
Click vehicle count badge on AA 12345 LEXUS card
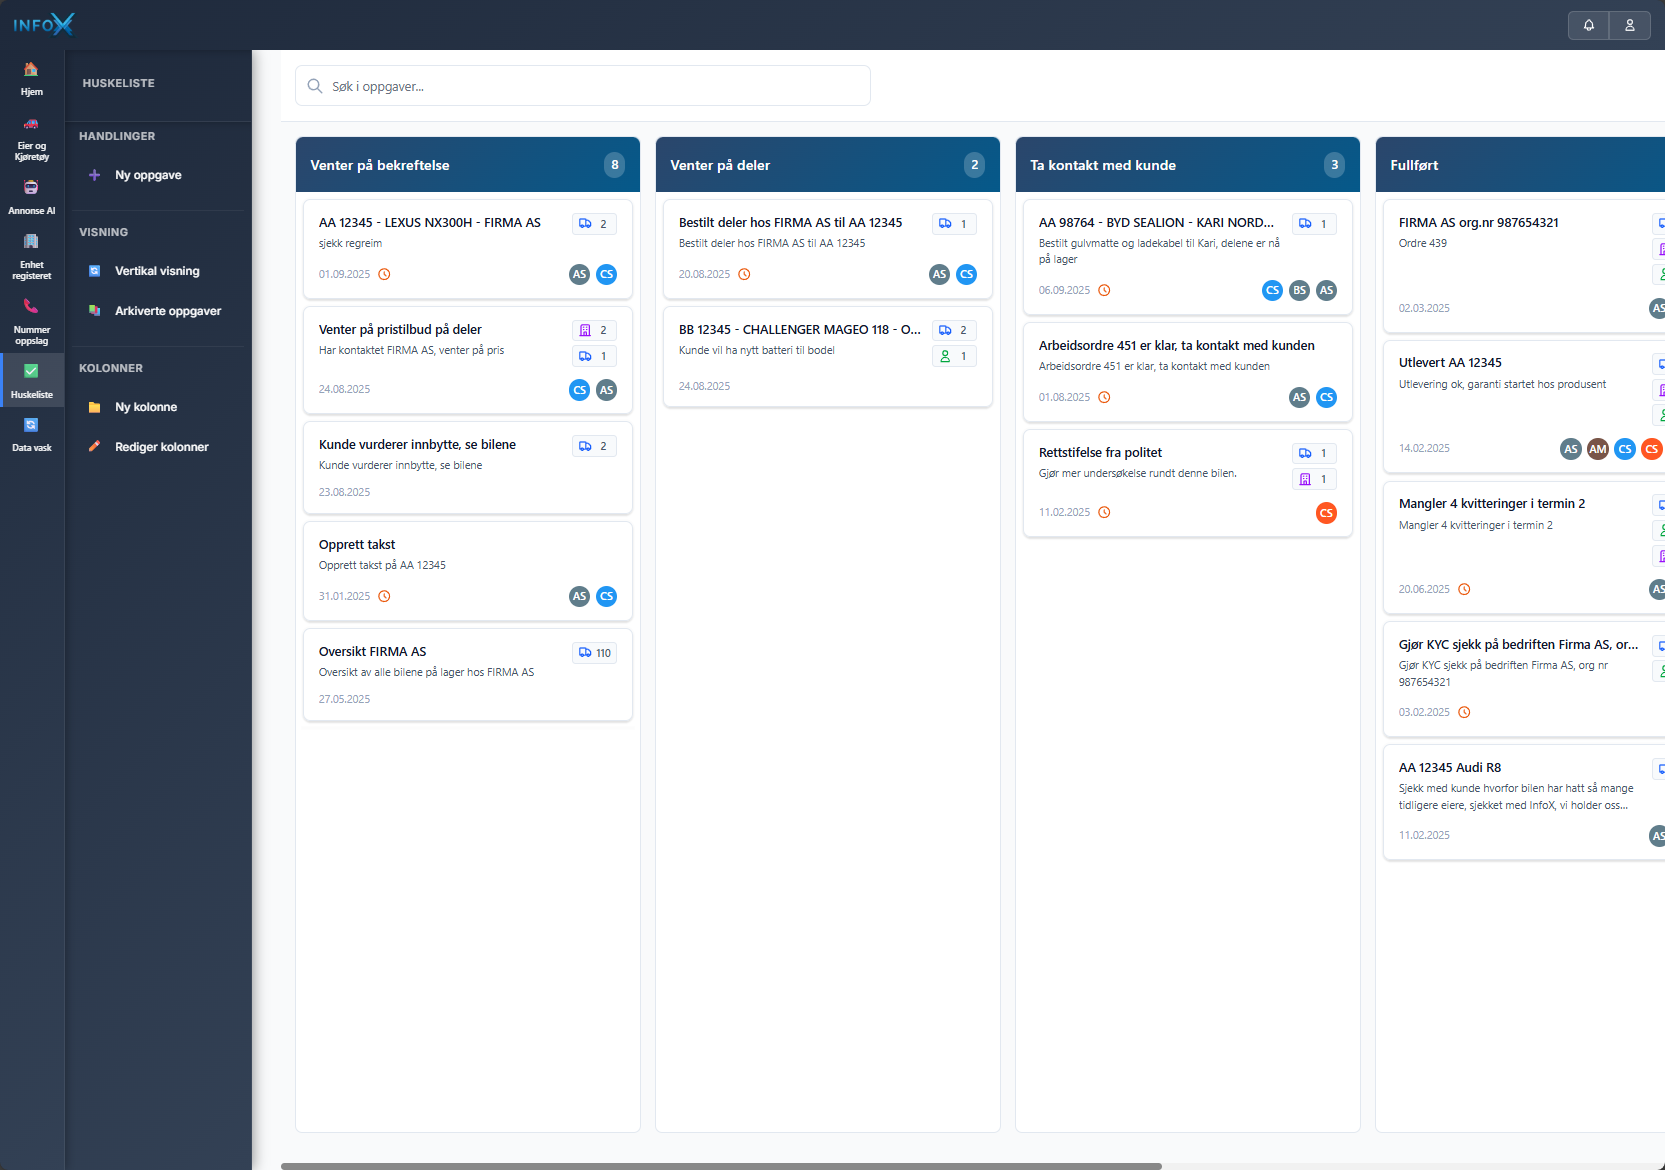[594, 224]
